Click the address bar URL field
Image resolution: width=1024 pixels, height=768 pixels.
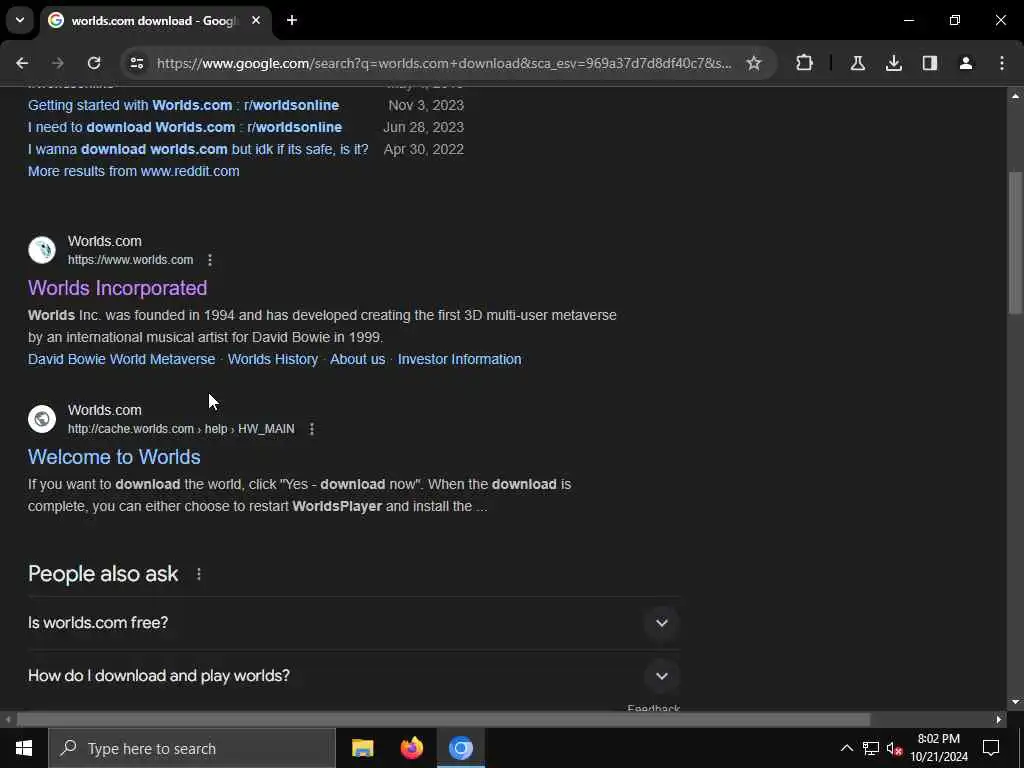click(444, 63)
